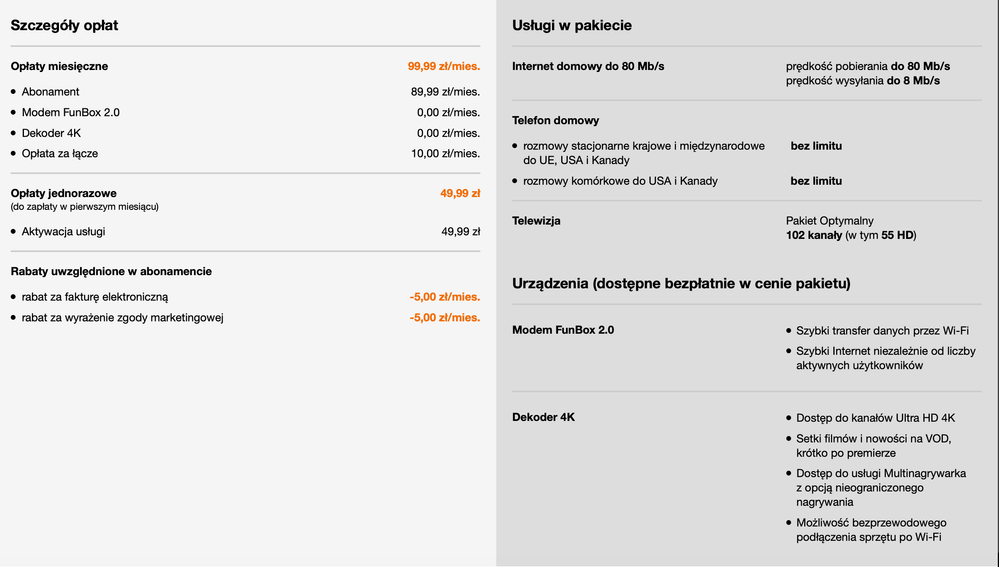Viewport: 999px width, 567px height.
Task: Click the Usługi w pakiecie heading
Action: (x=571, y=25)
